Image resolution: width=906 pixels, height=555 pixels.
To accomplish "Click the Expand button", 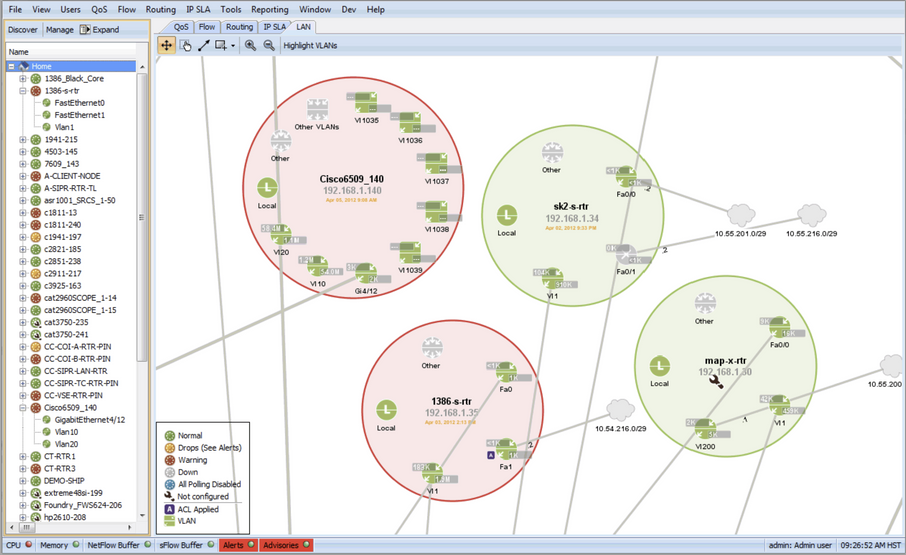I will 99,29.
